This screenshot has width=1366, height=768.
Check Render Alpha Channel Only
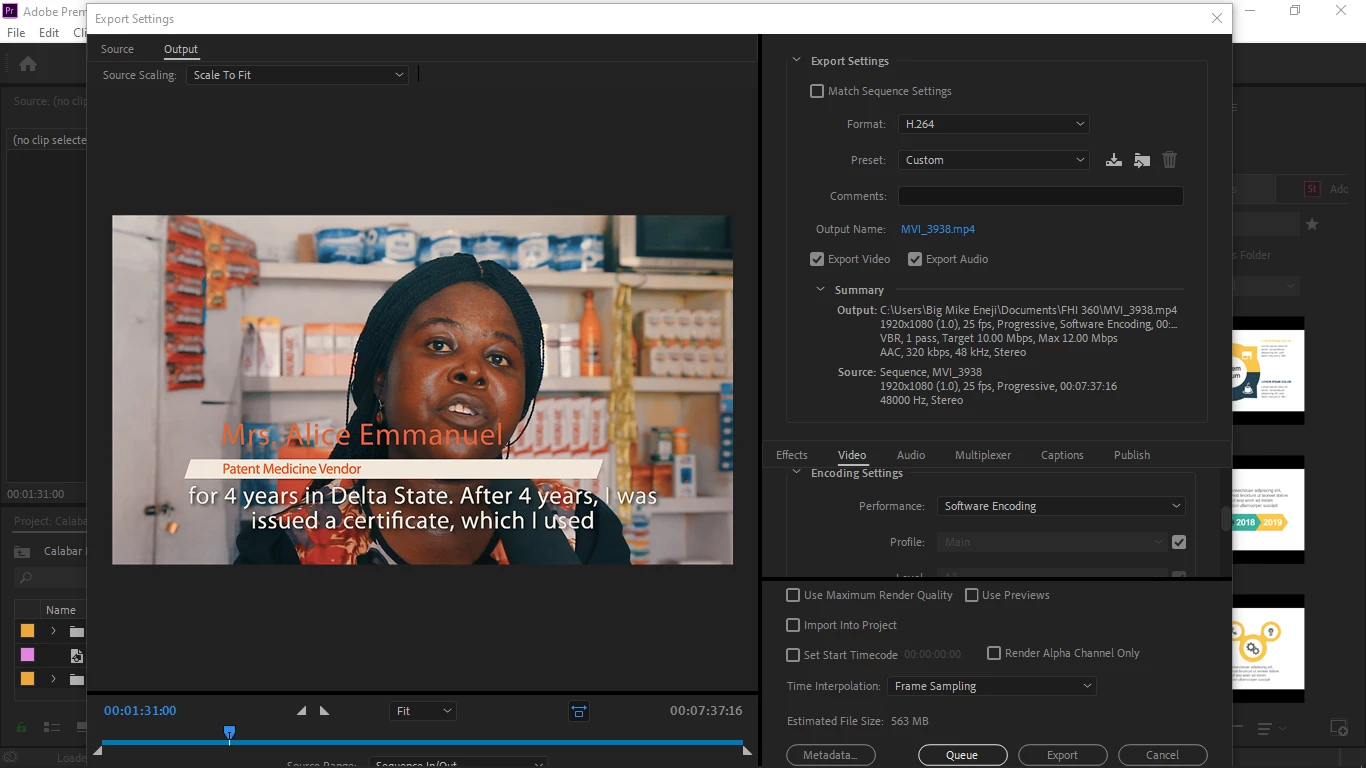click(994, 653)
